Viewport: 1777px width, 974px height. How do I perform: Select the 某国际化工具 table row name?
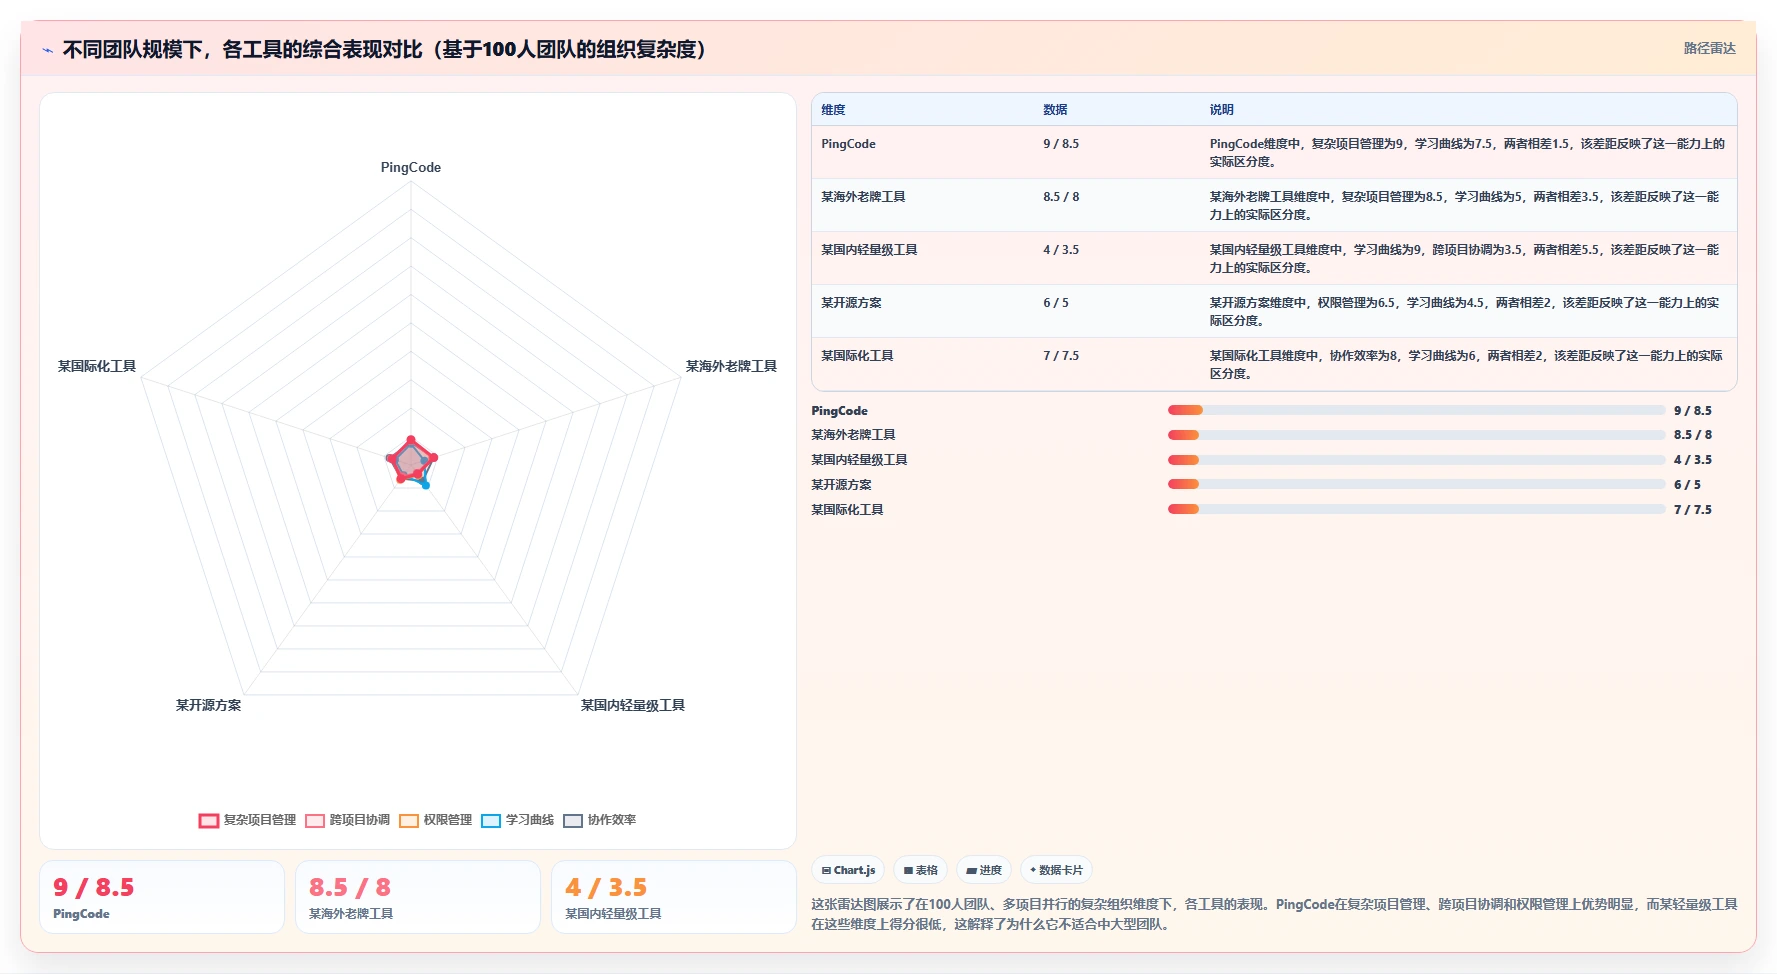click(857, 356)
